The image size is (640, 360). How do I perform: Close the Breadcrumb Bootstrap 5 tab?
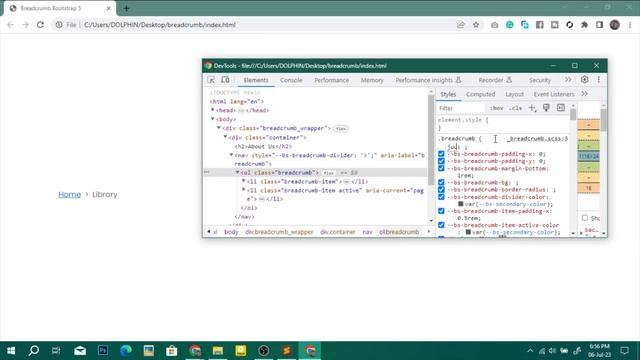[109, 8]
